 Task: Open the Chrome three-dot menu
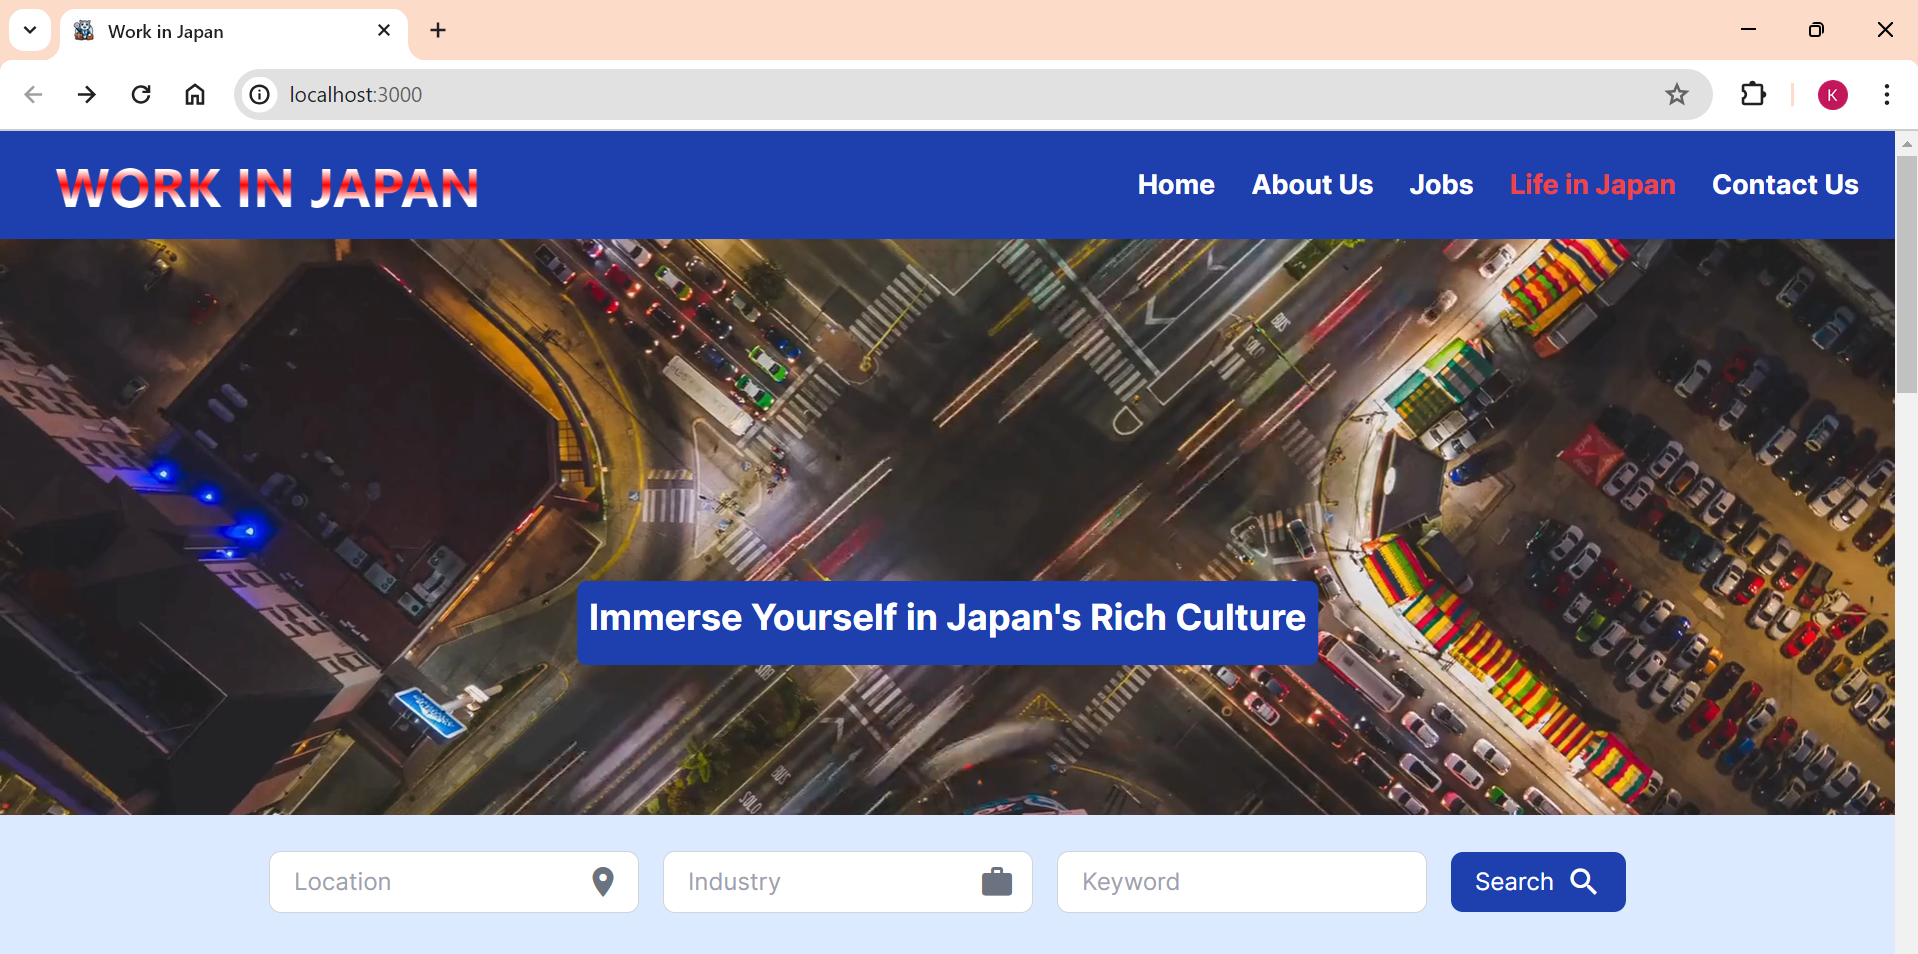[1886, 94]
